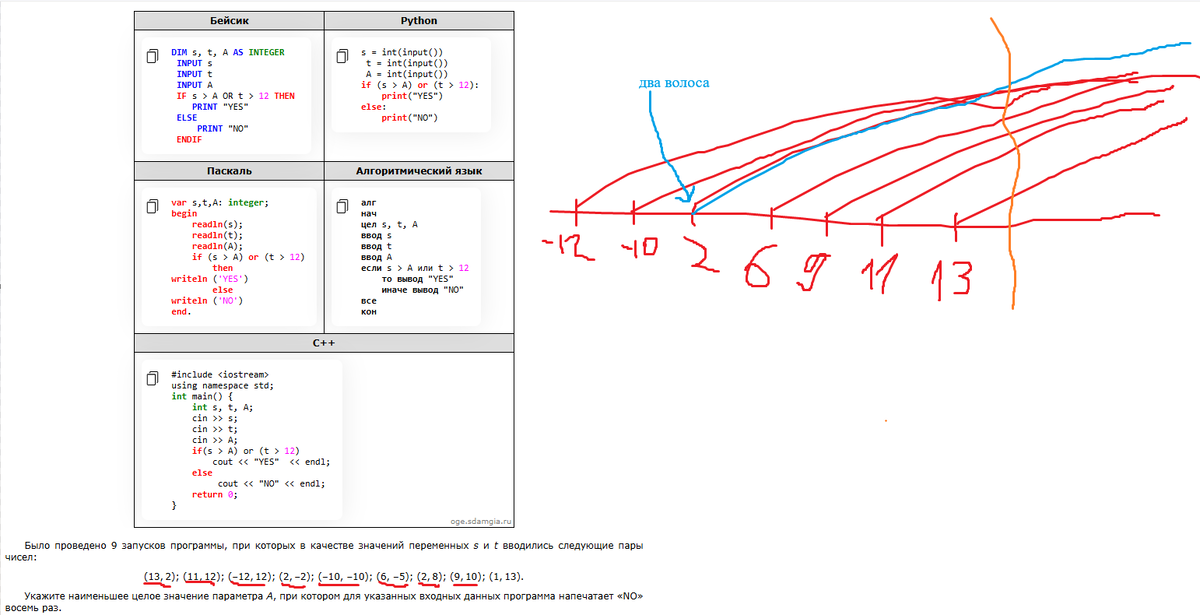This screenshot has height=615, width=1200.
Task: Select the C++ section header
Action: (324, 342)
